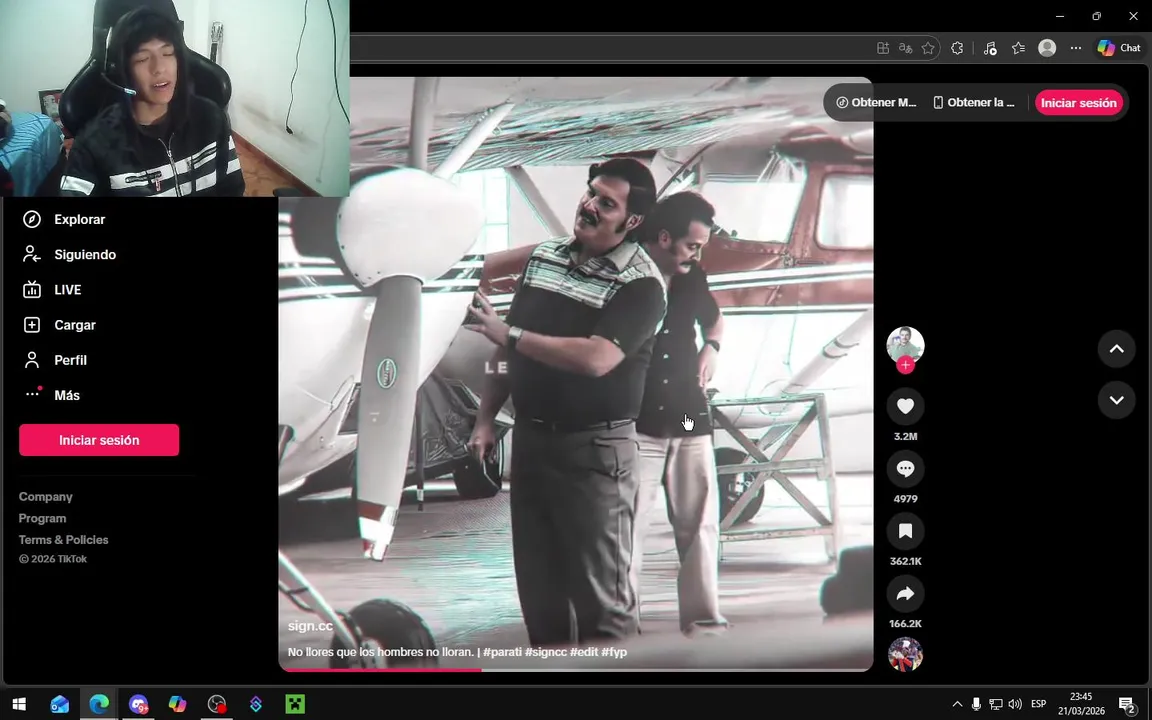
Task: Open Edge Settings and more menu
Action: (1076, 48)
